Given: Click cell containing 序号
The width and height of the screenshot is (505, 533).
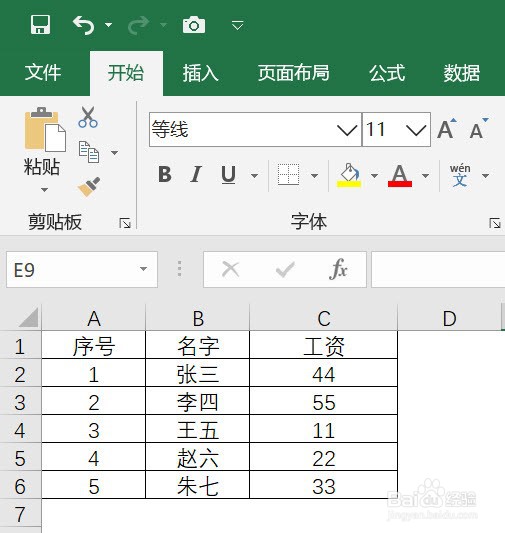Looking at the screenshot, I should 94,346.
